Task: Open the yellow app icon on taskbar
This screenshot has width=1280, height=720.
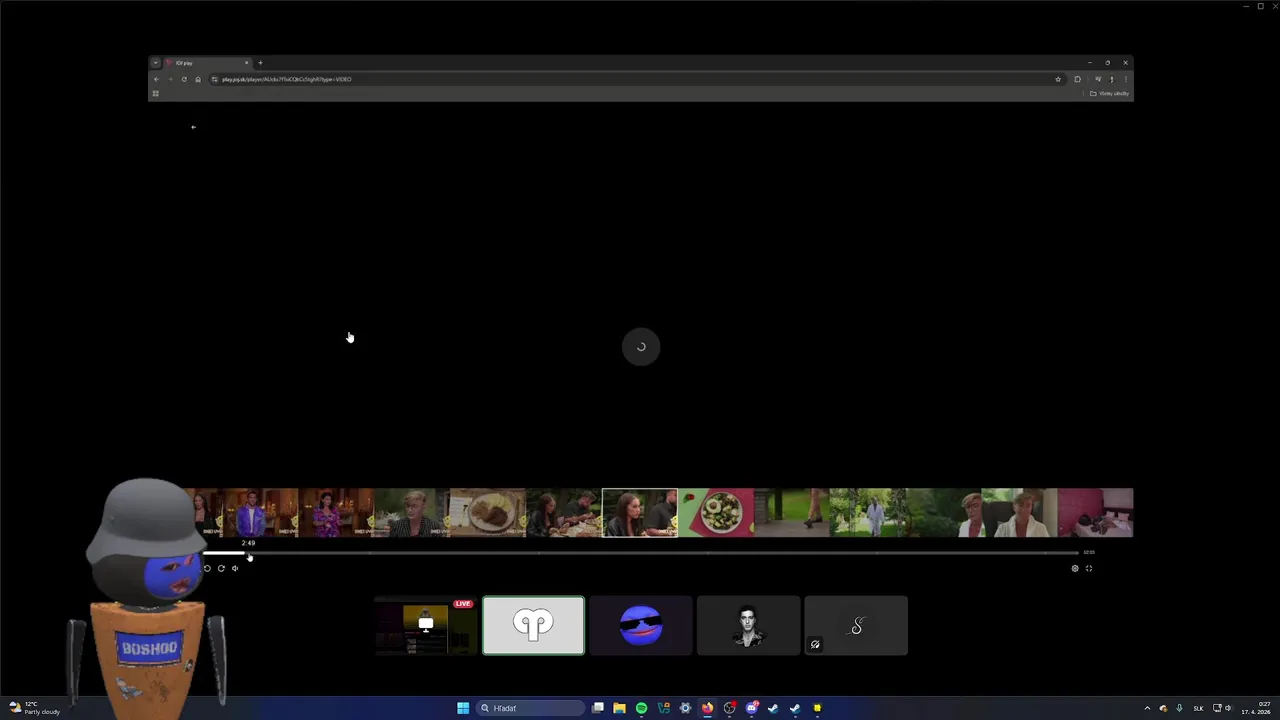Action: pyautogui.click(x=817, y=708)
